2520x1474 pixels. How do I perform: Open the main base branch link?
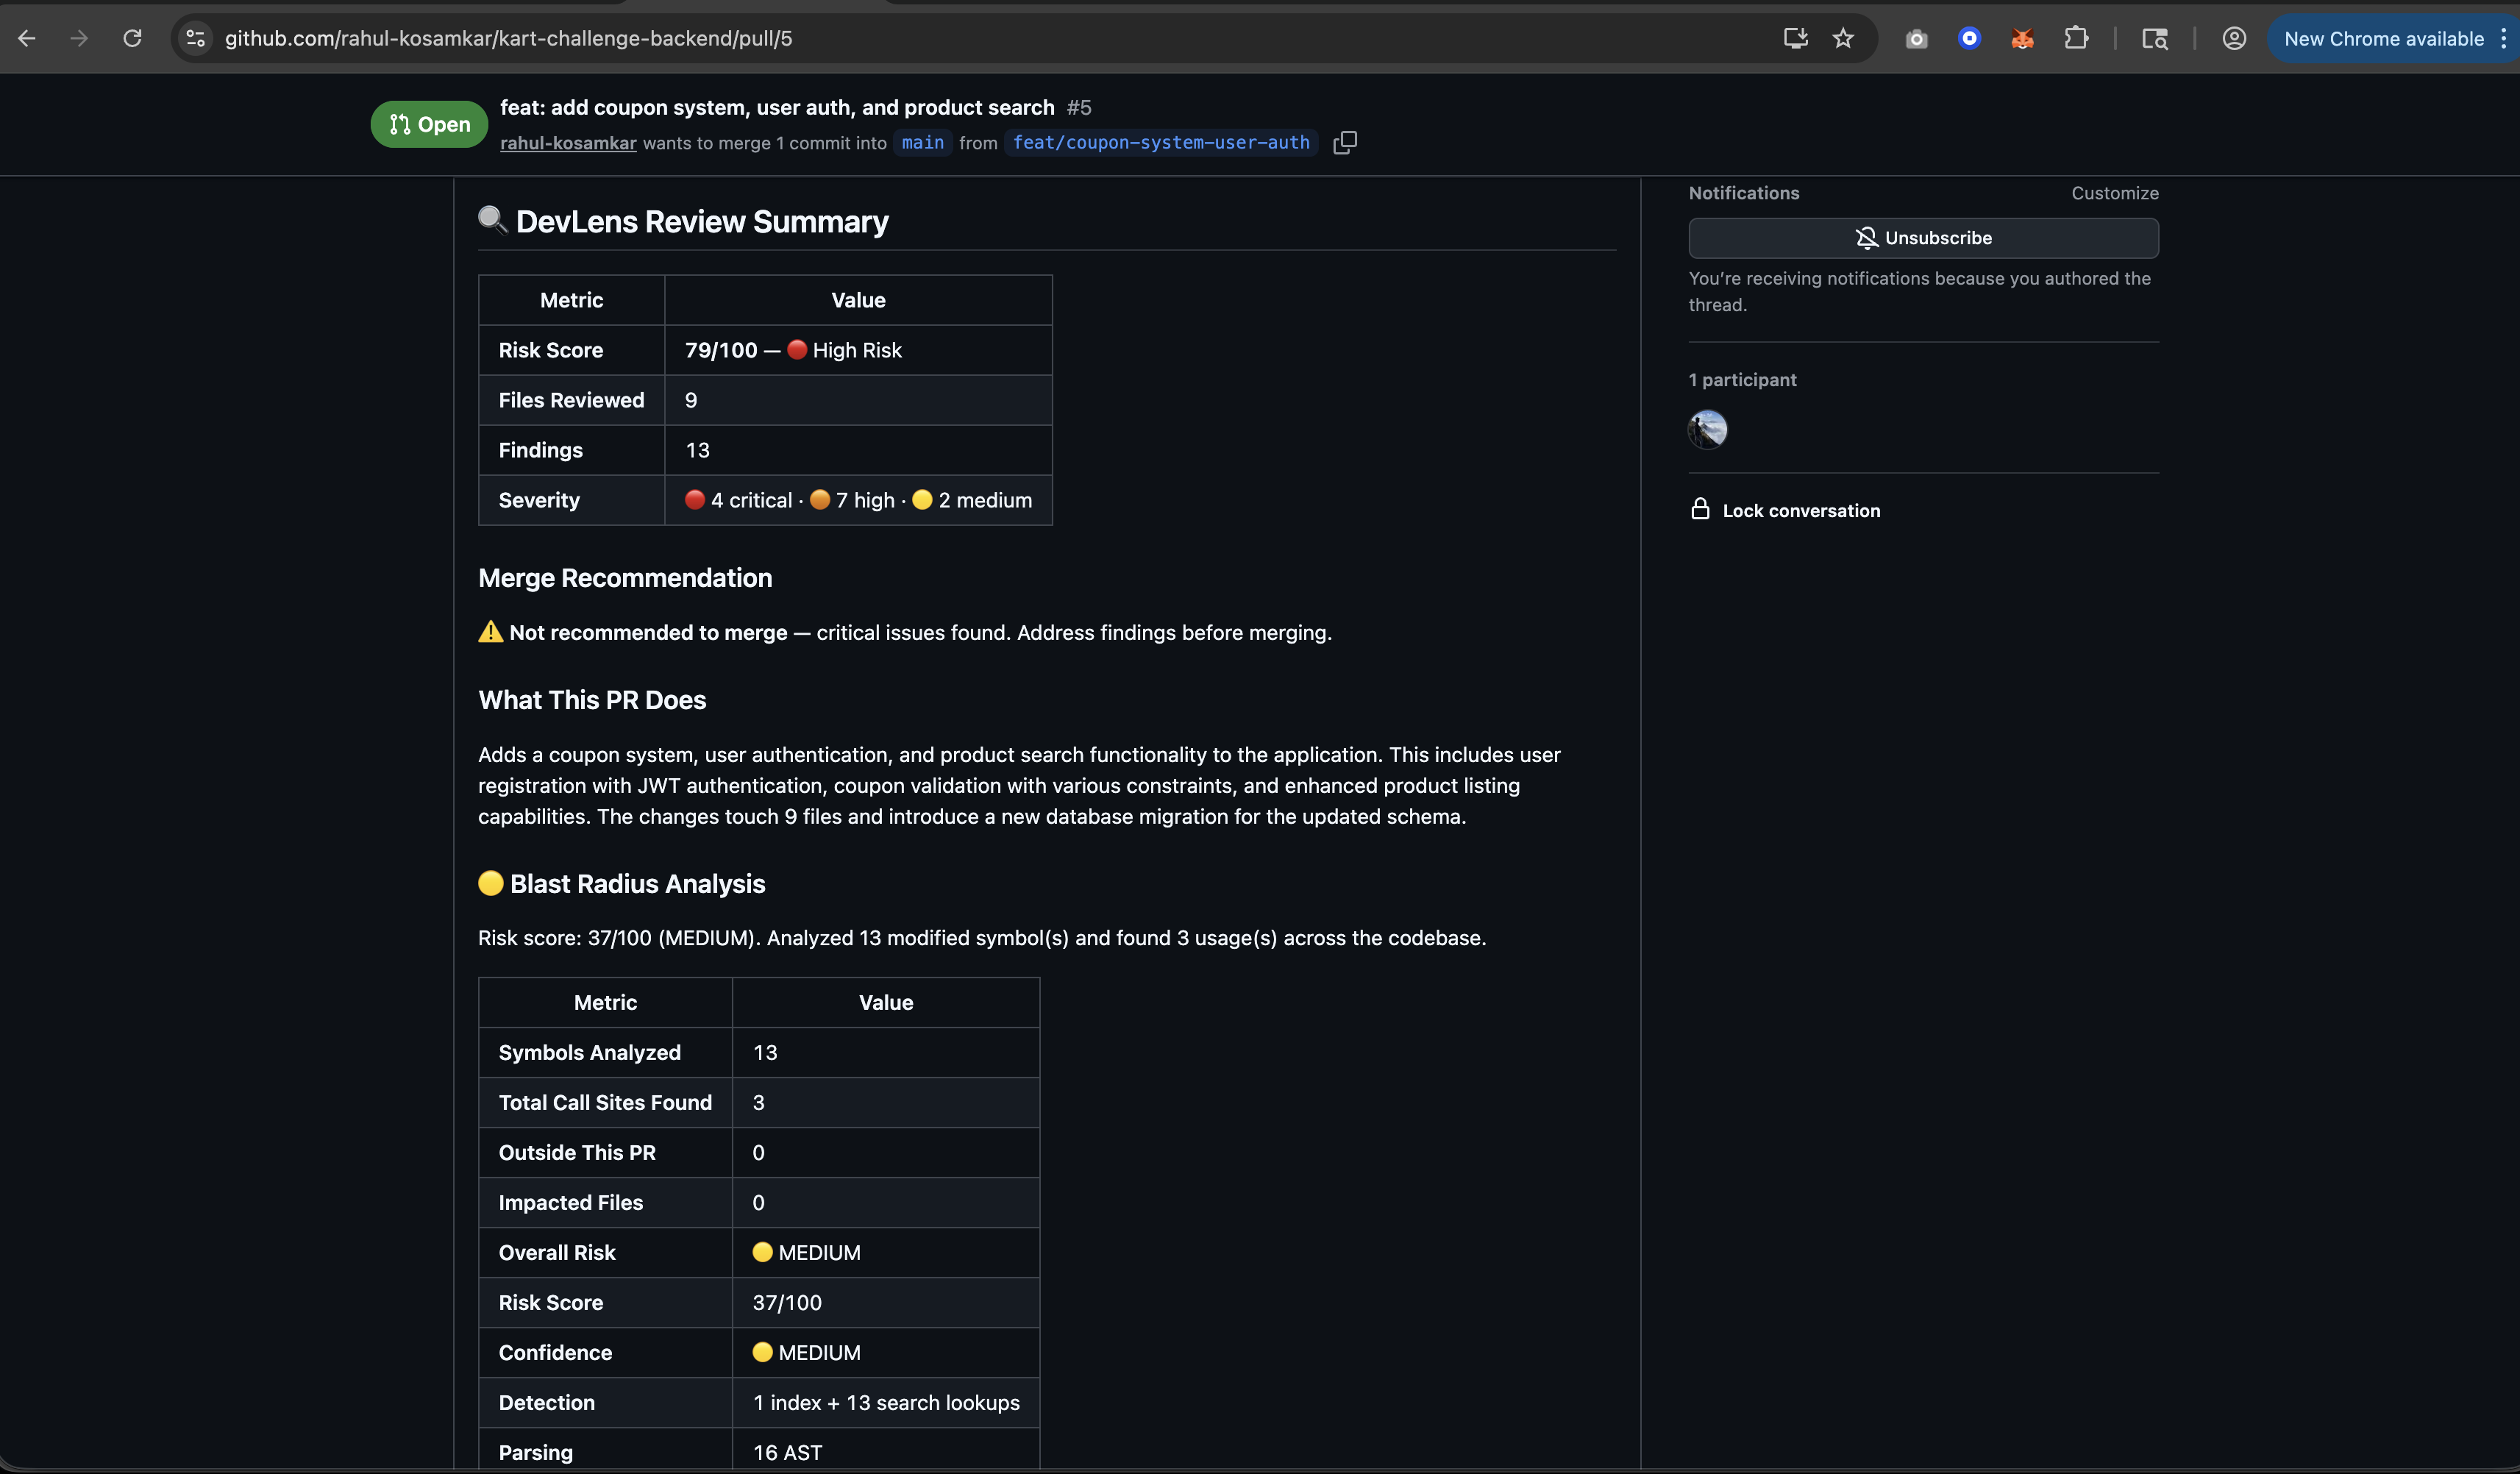coord(922,143)
